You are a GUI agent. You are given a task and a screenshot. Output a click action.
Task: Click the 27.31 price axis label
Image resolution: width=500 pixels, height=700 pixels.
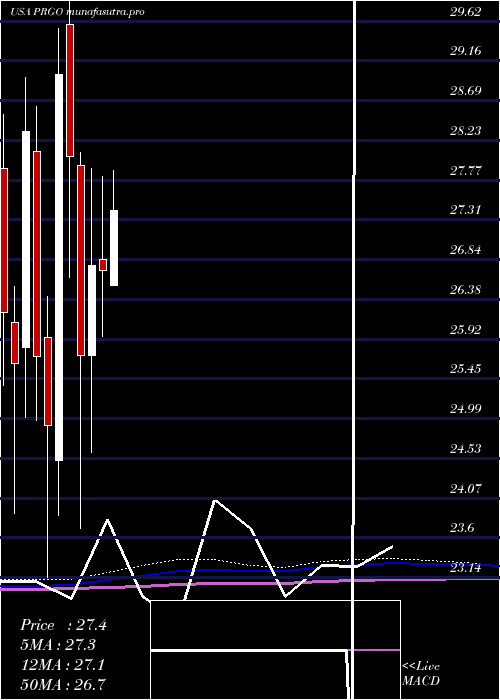[466, 210]
